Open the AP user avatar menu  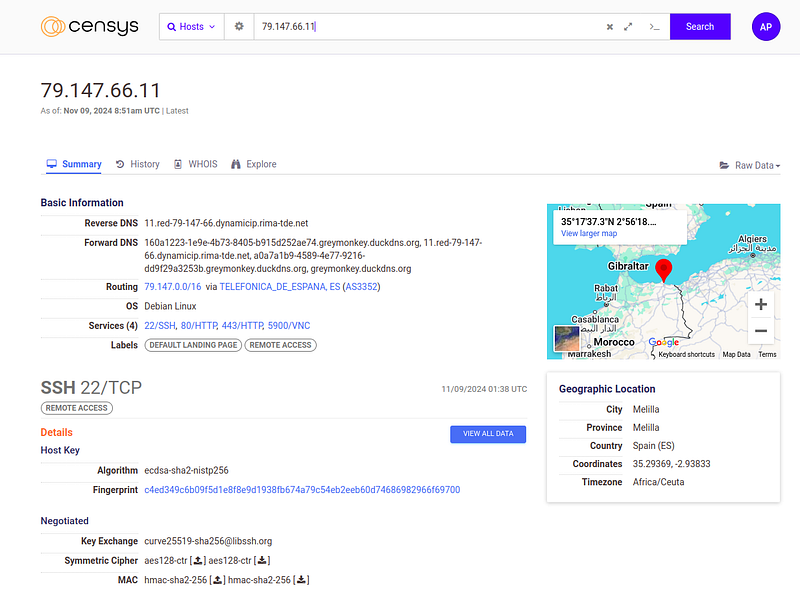[766, 27]
